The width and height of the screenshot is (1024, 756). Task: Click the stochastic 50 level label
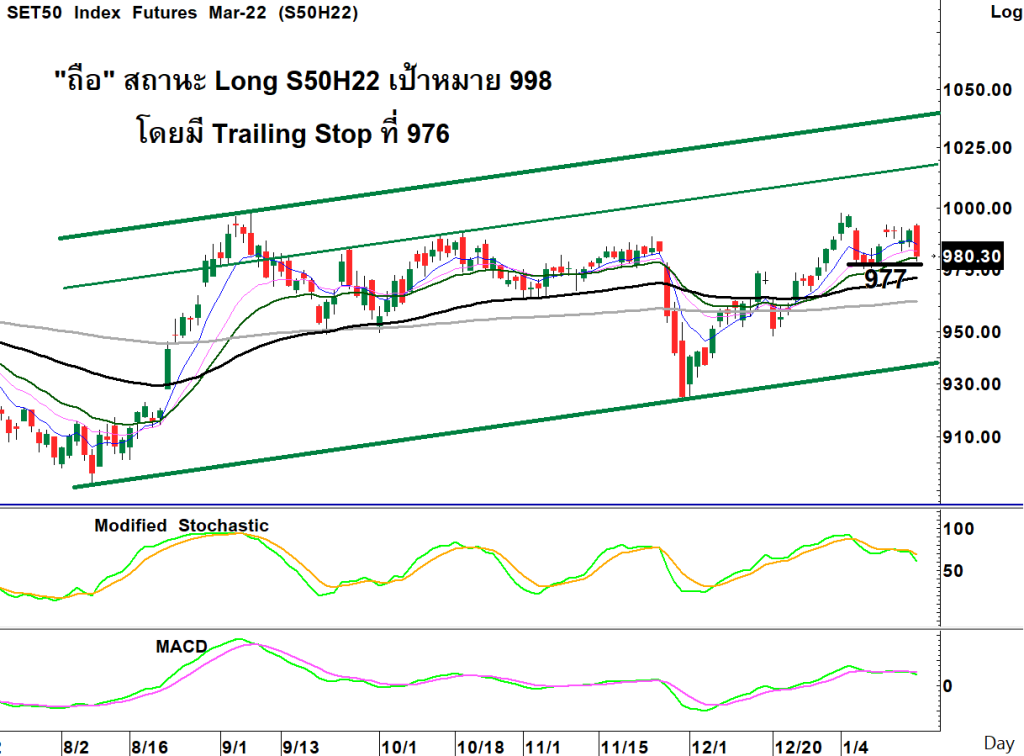(x=954, y=571)
